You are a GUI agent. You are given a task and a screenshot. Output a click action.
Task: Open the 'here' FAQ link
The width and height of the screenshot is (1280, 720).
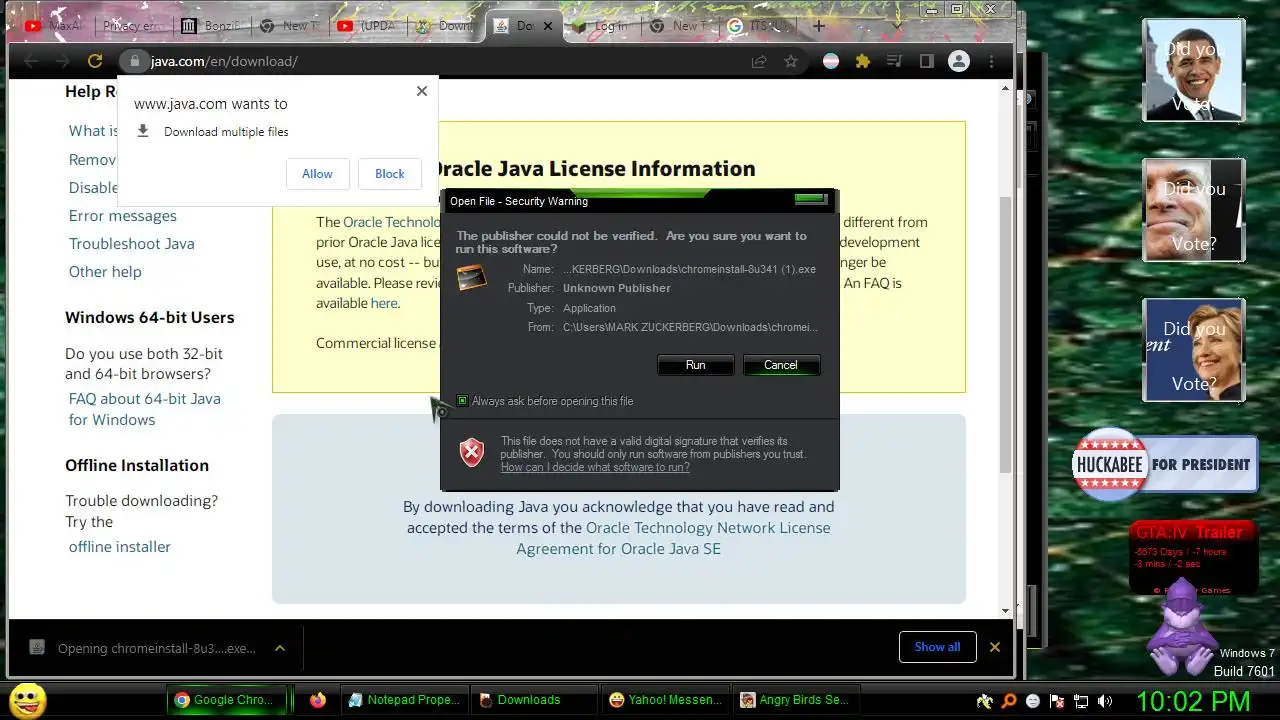click(384, 303)
